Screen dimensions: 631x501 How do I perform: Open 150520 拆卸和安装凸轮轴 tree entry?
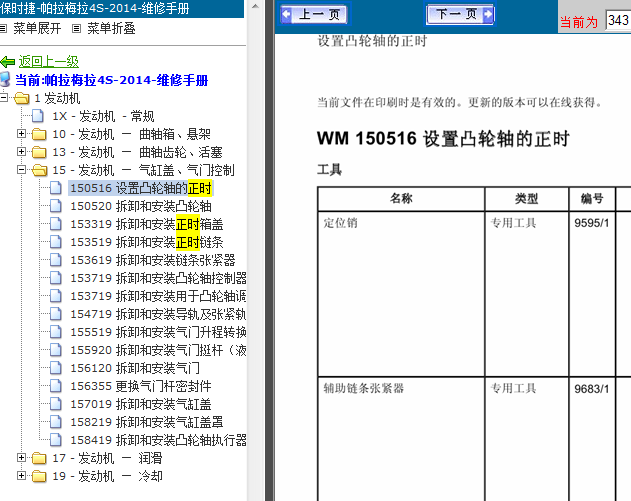141,206
